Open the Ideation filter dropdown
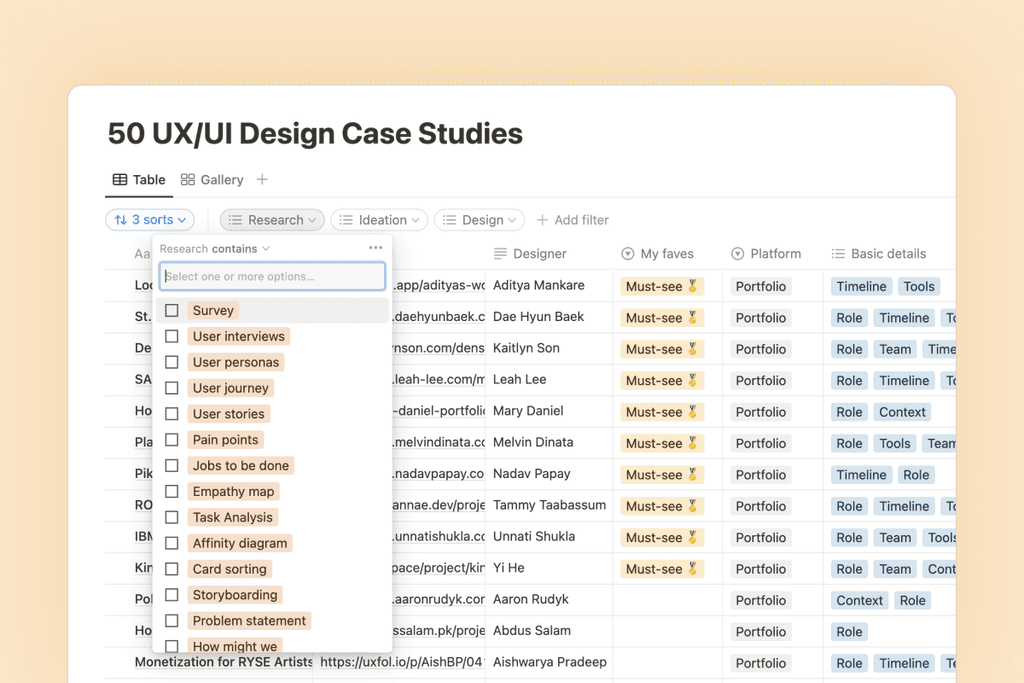 tap(379, 220)
